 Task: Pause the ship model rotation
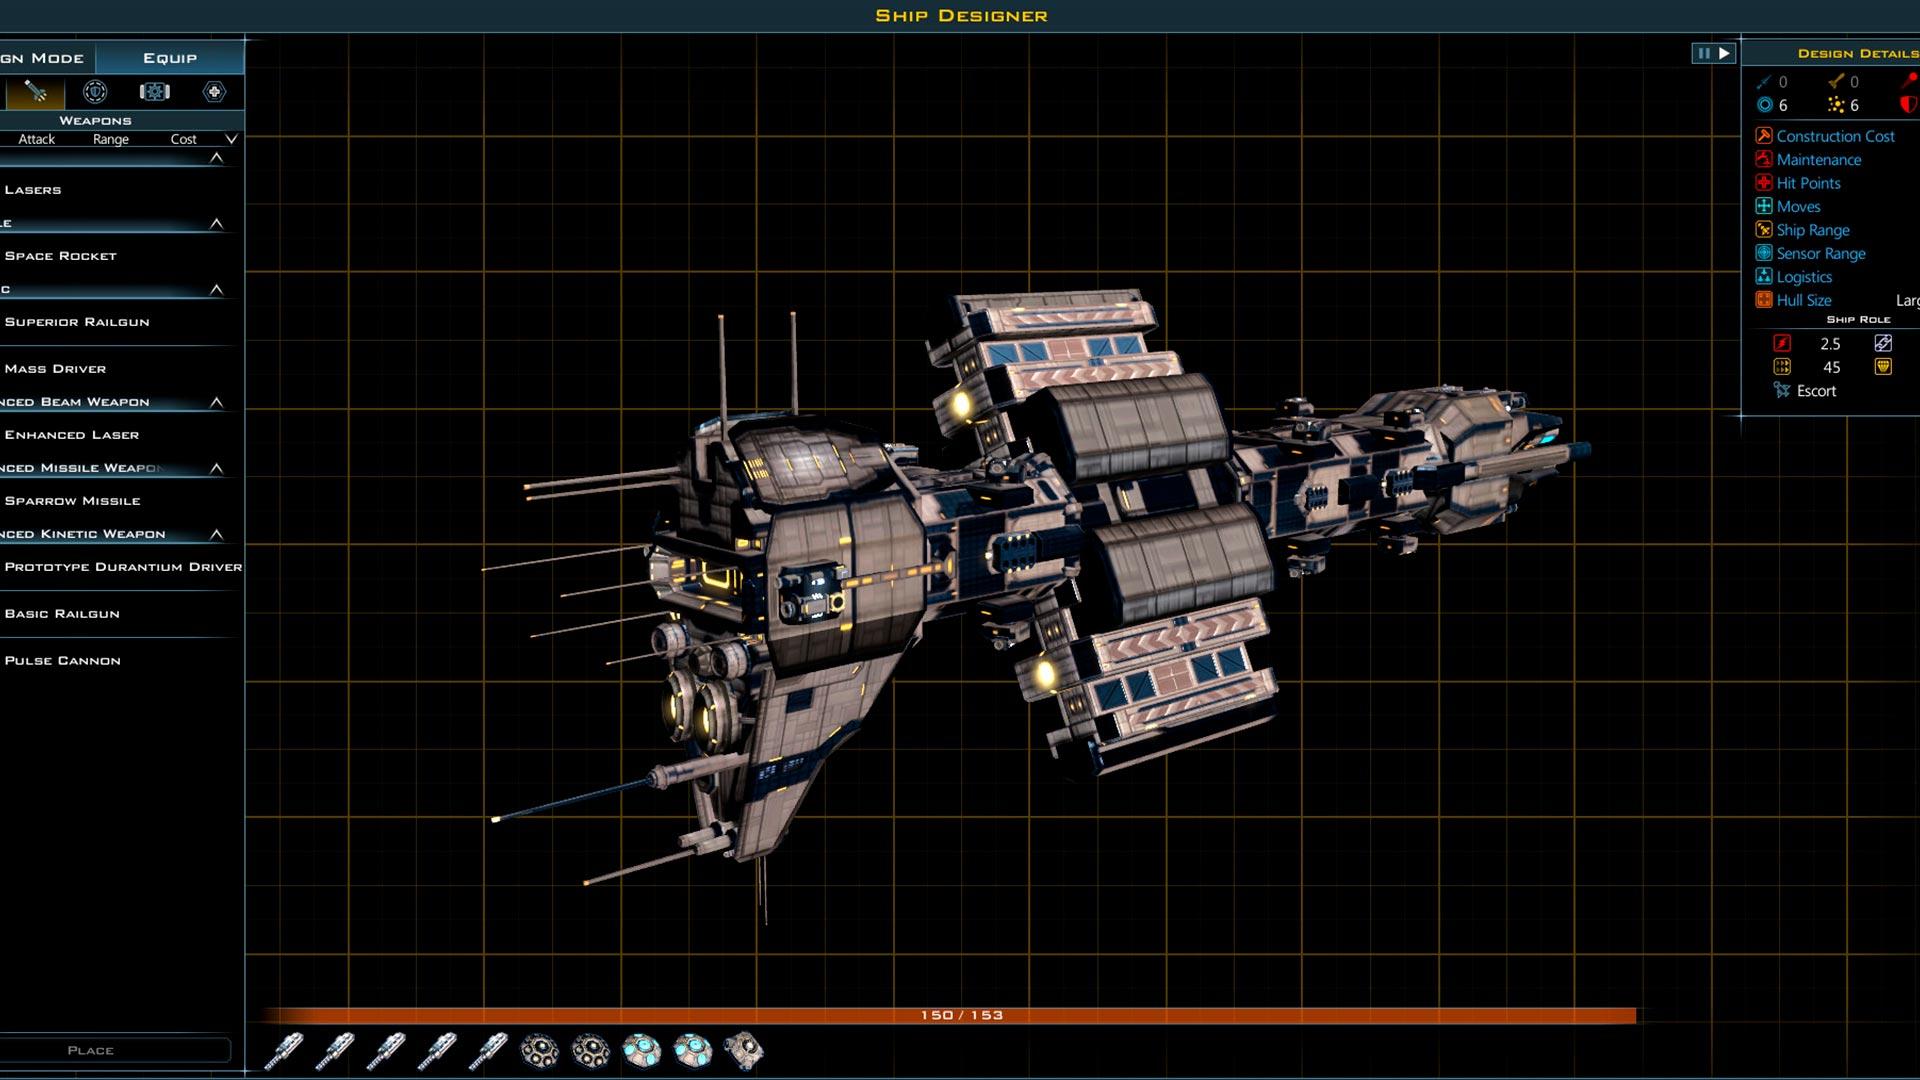[1703, 53]
